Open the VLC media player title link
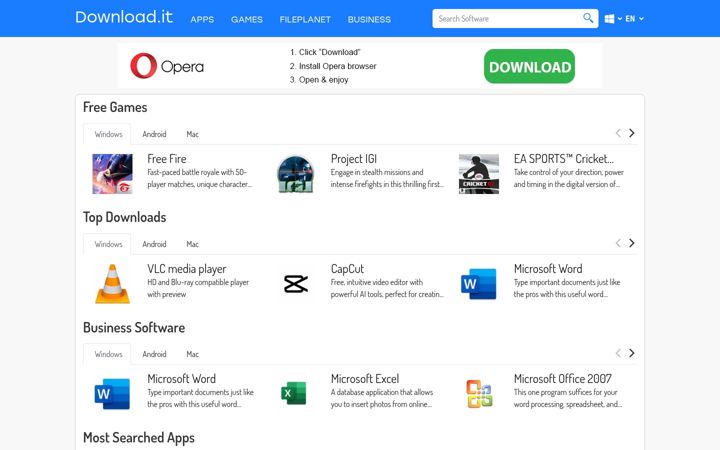 tap(186, 269)
